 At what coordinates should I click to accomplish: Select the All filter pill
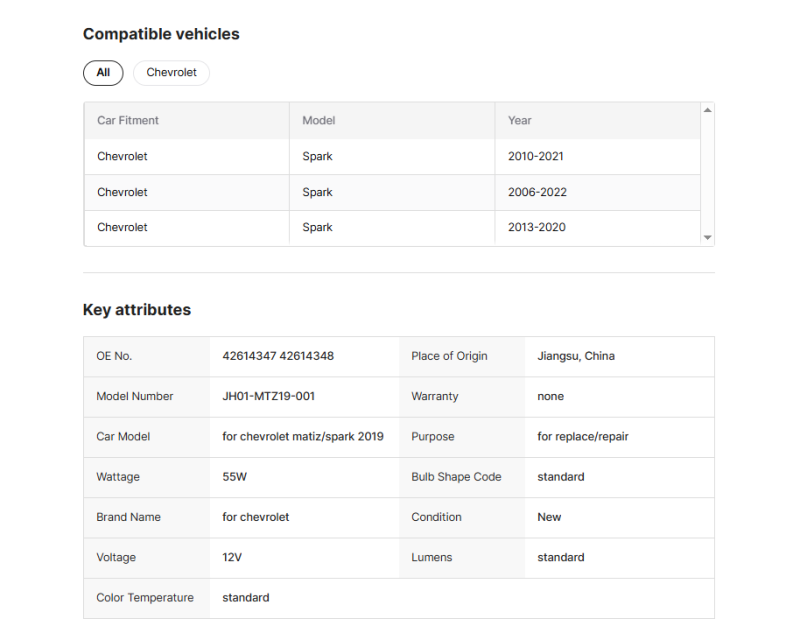click(x=103, y=73)
